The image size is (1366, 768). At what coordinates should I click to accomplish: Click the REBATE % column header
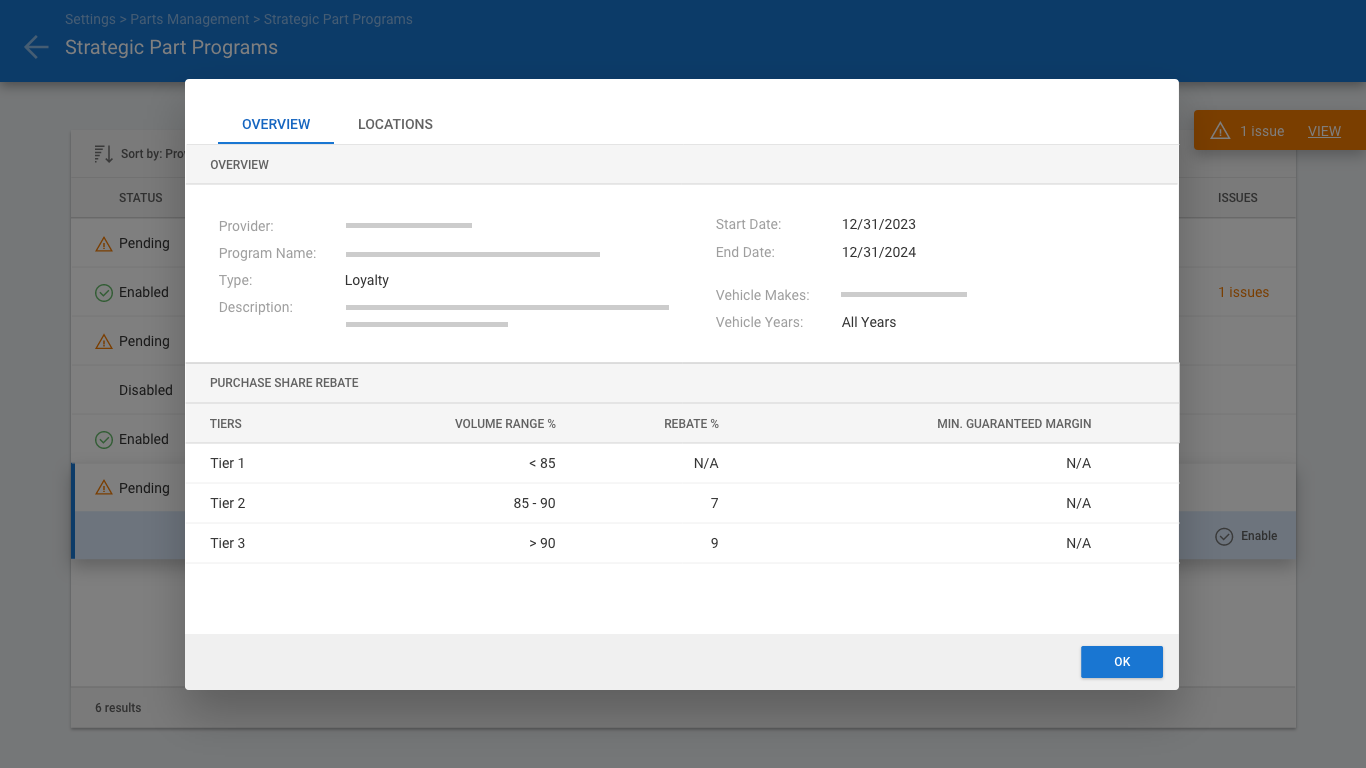click(691, 424)
